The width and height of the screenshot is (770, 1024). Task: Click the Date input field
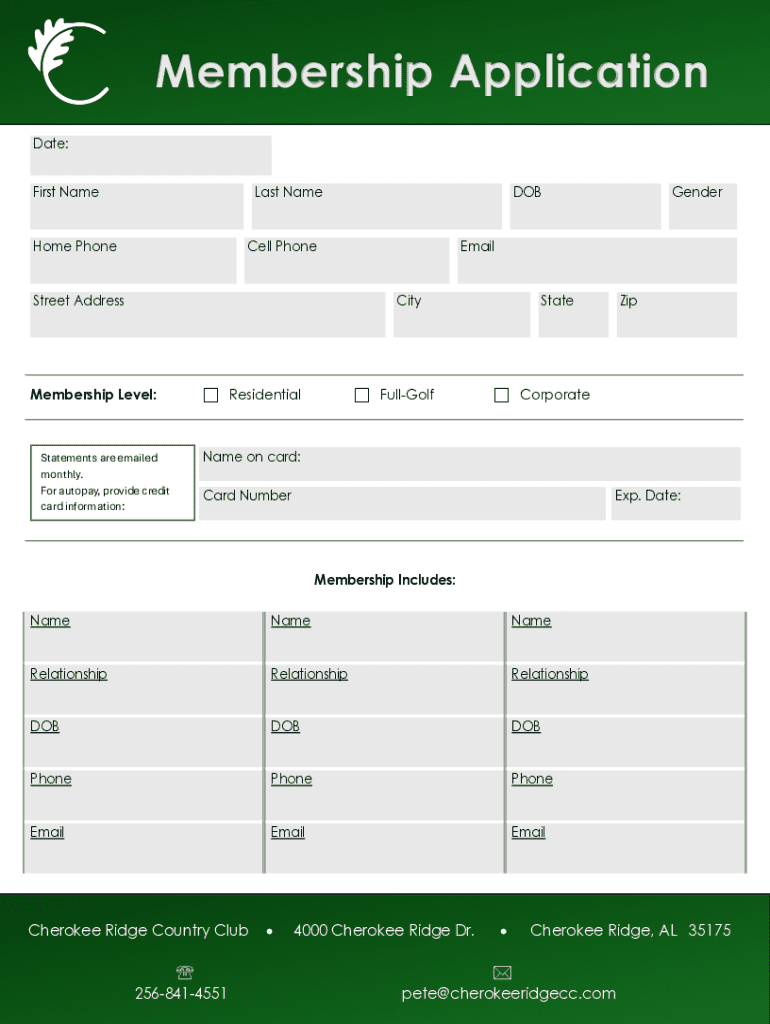150,156
